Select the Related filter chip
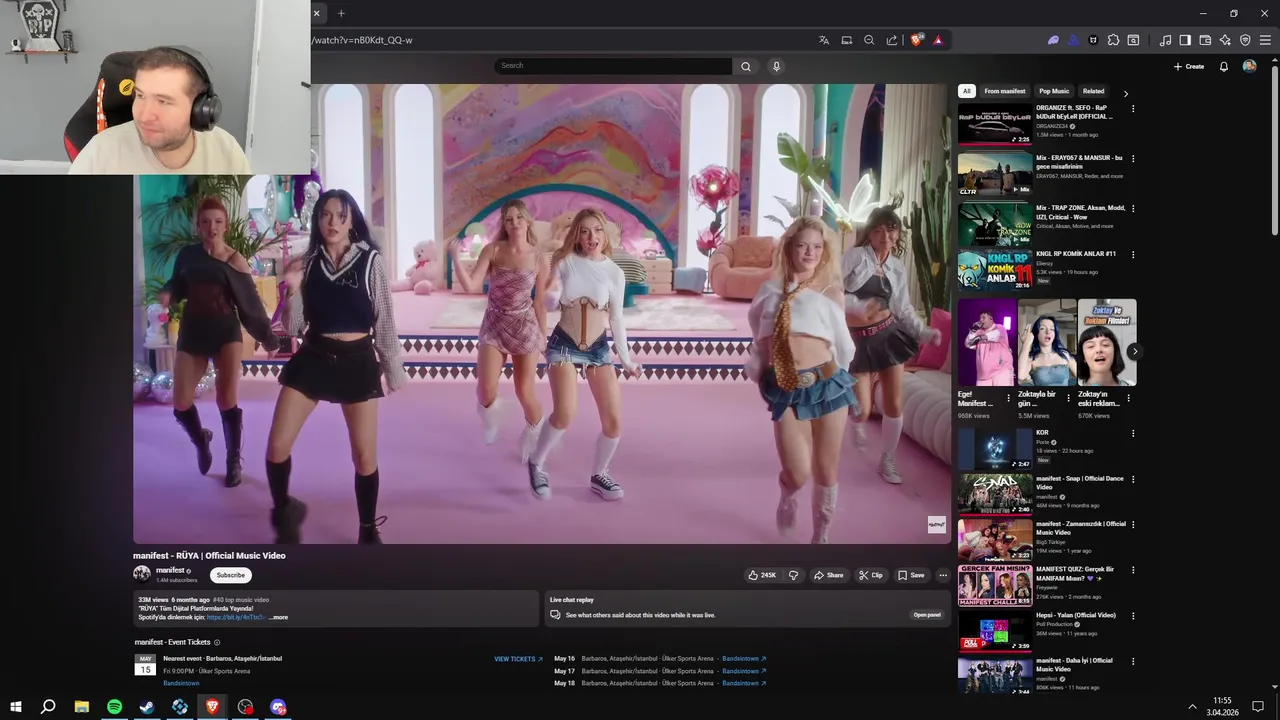The image size is (1280, 720). pyautogui.click(x=1094, y=91)
